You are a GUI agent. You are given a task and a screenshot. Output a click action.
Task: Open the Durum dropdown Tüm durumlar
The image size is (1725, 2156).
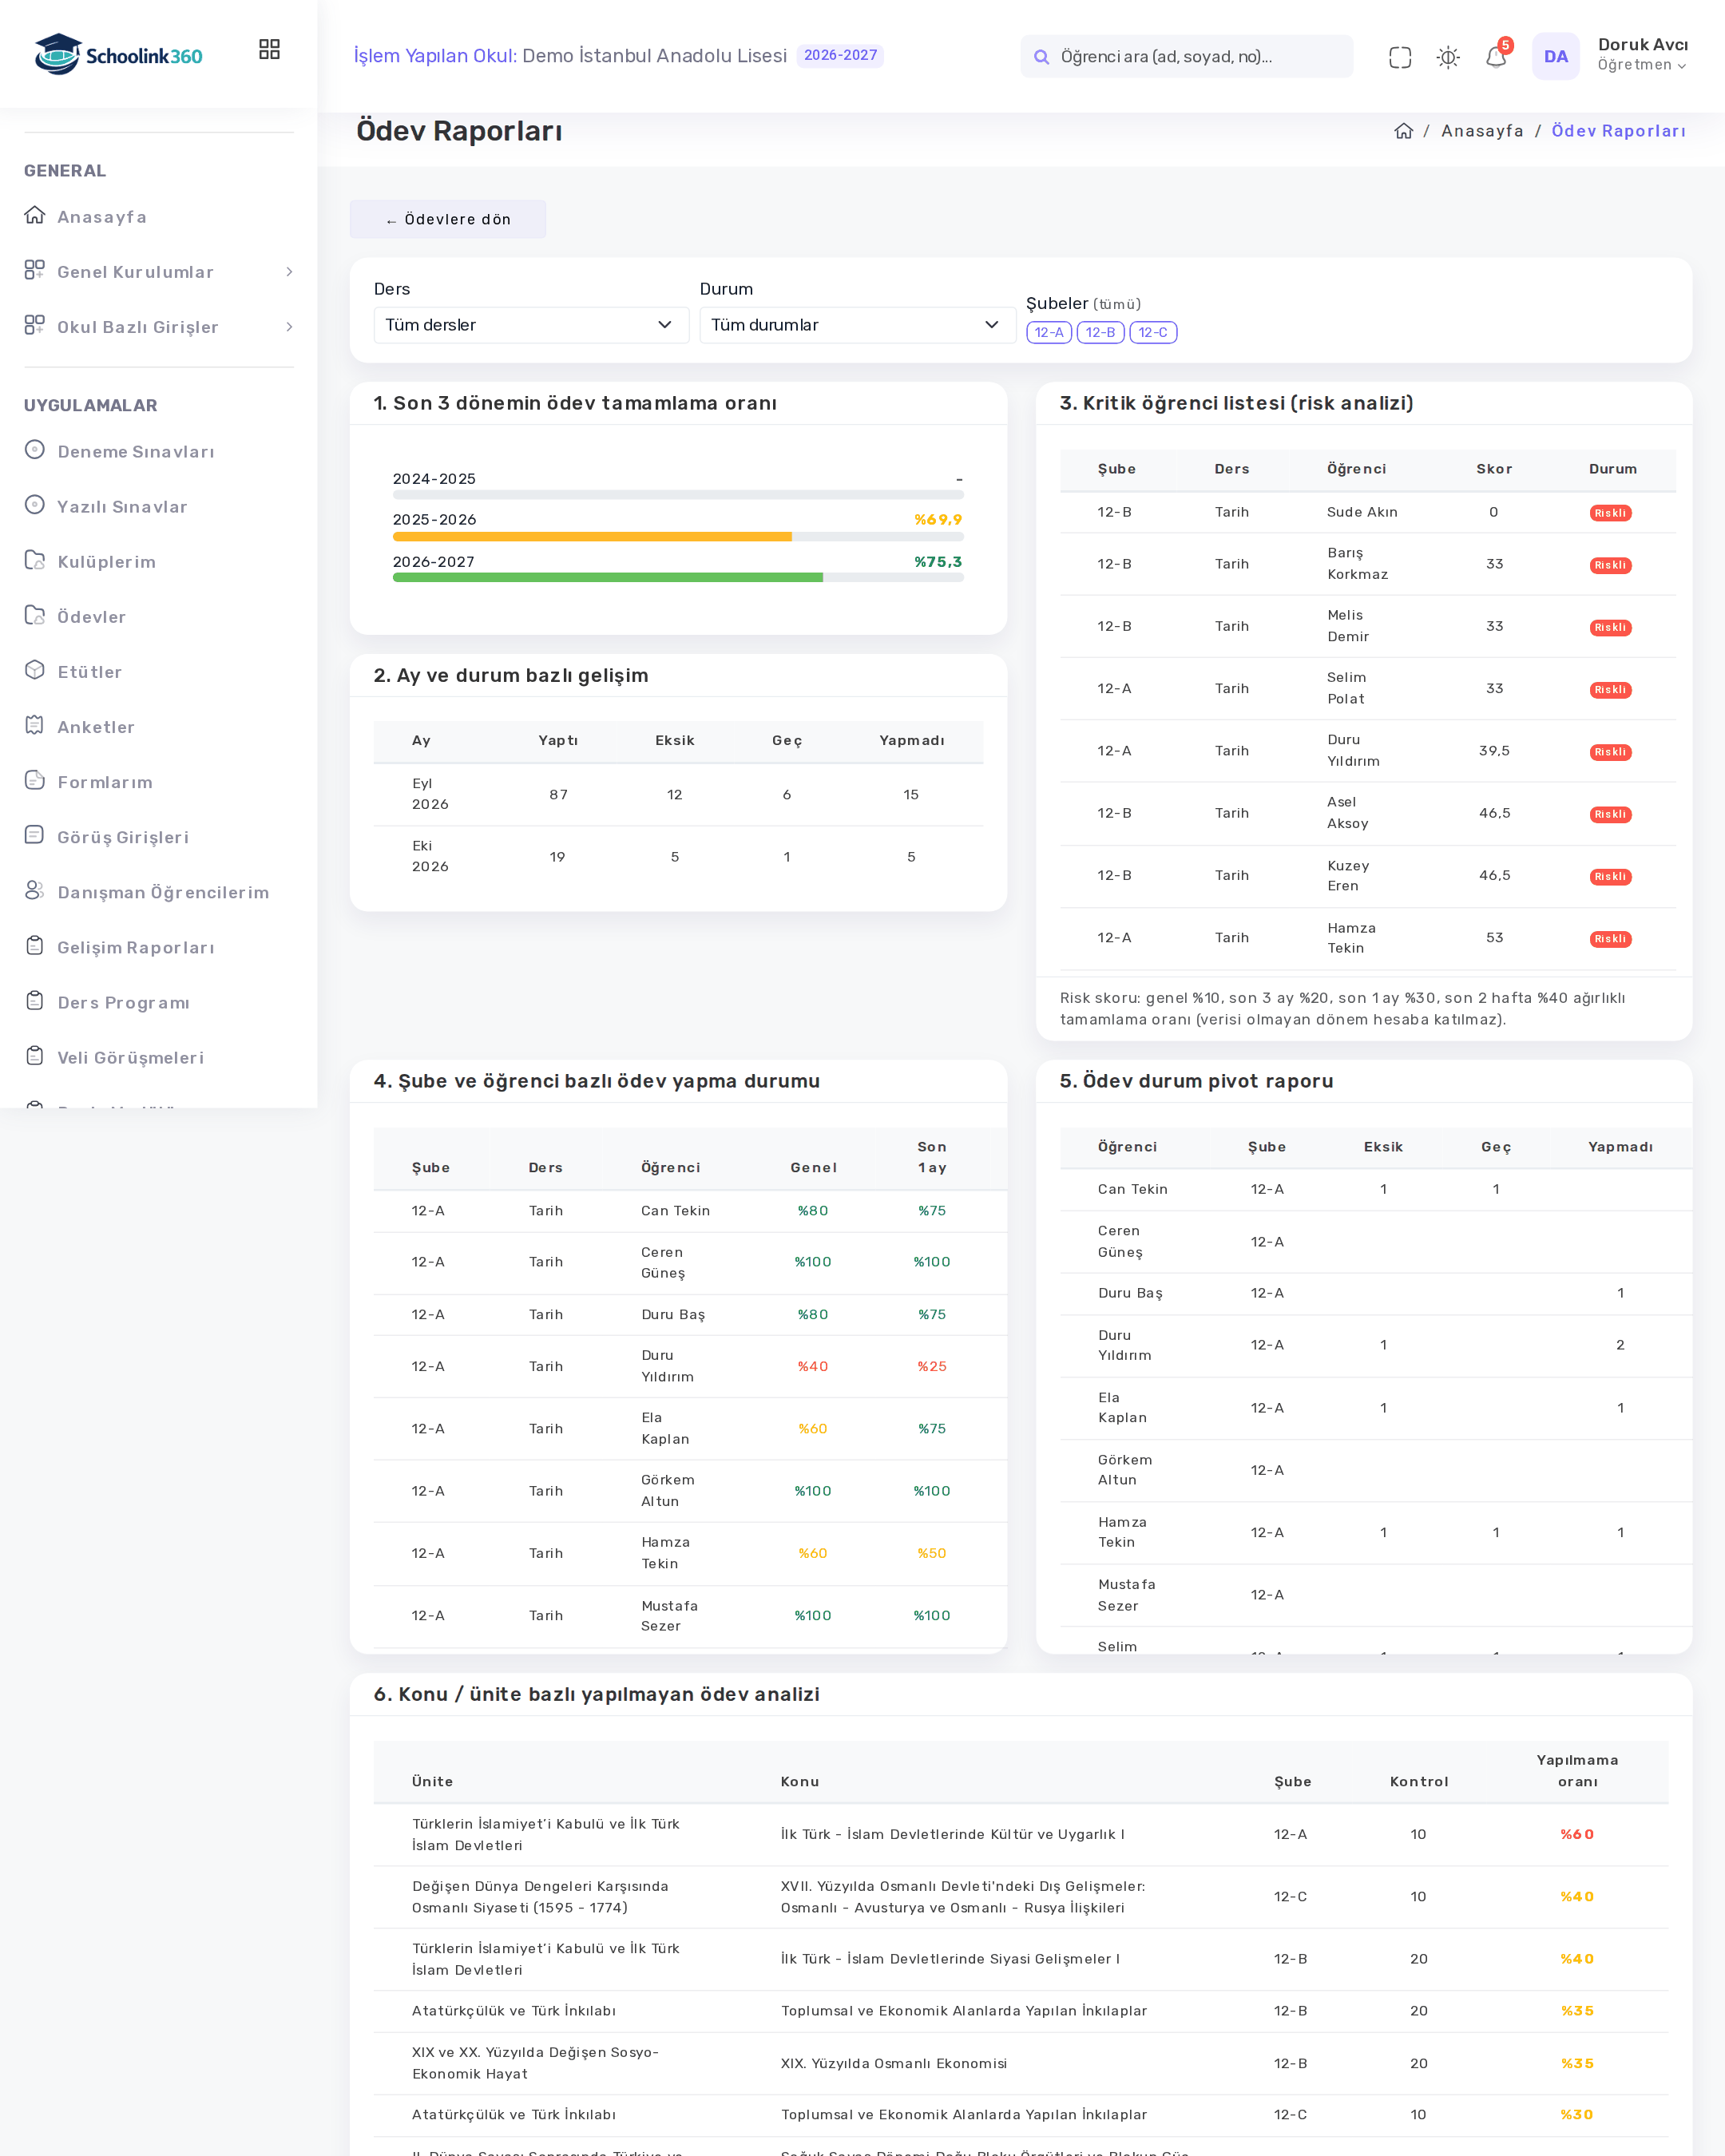(x=858, y=325)
